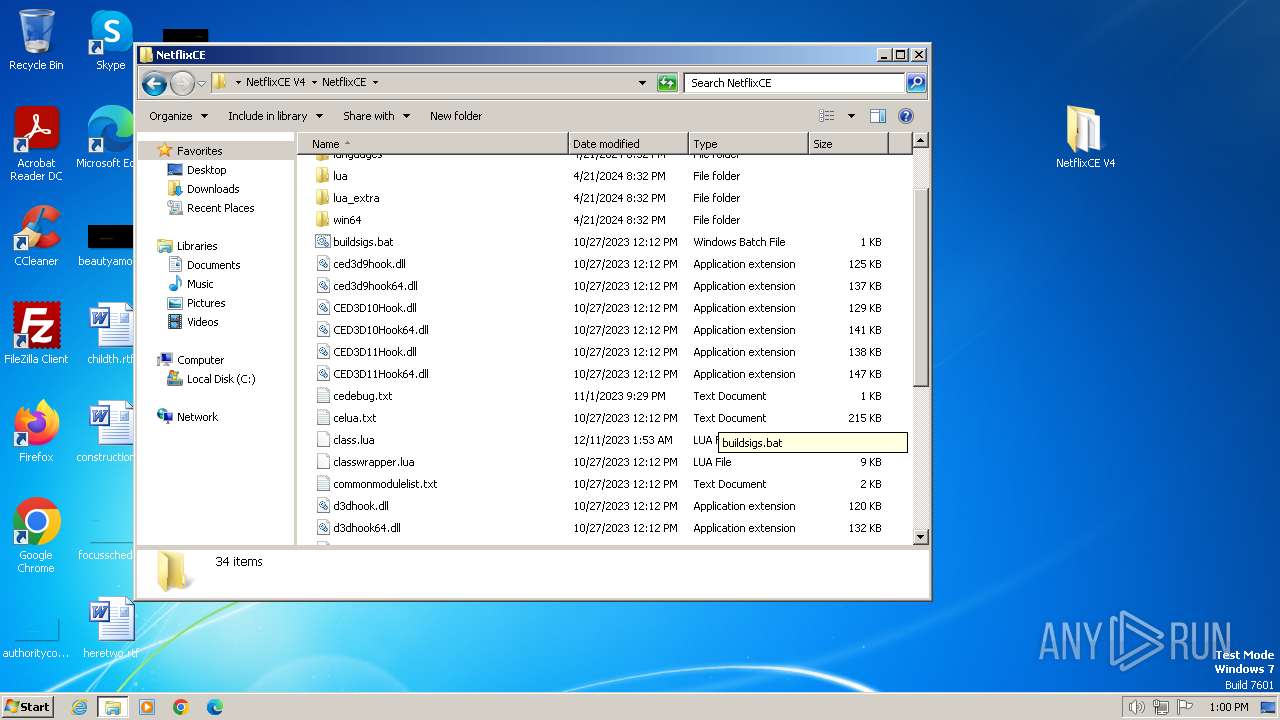Image resolution: width=1280 pixels, height=720 pixels.
Task: Open the address bar history dropdown arrow
Action: (642, 83)
